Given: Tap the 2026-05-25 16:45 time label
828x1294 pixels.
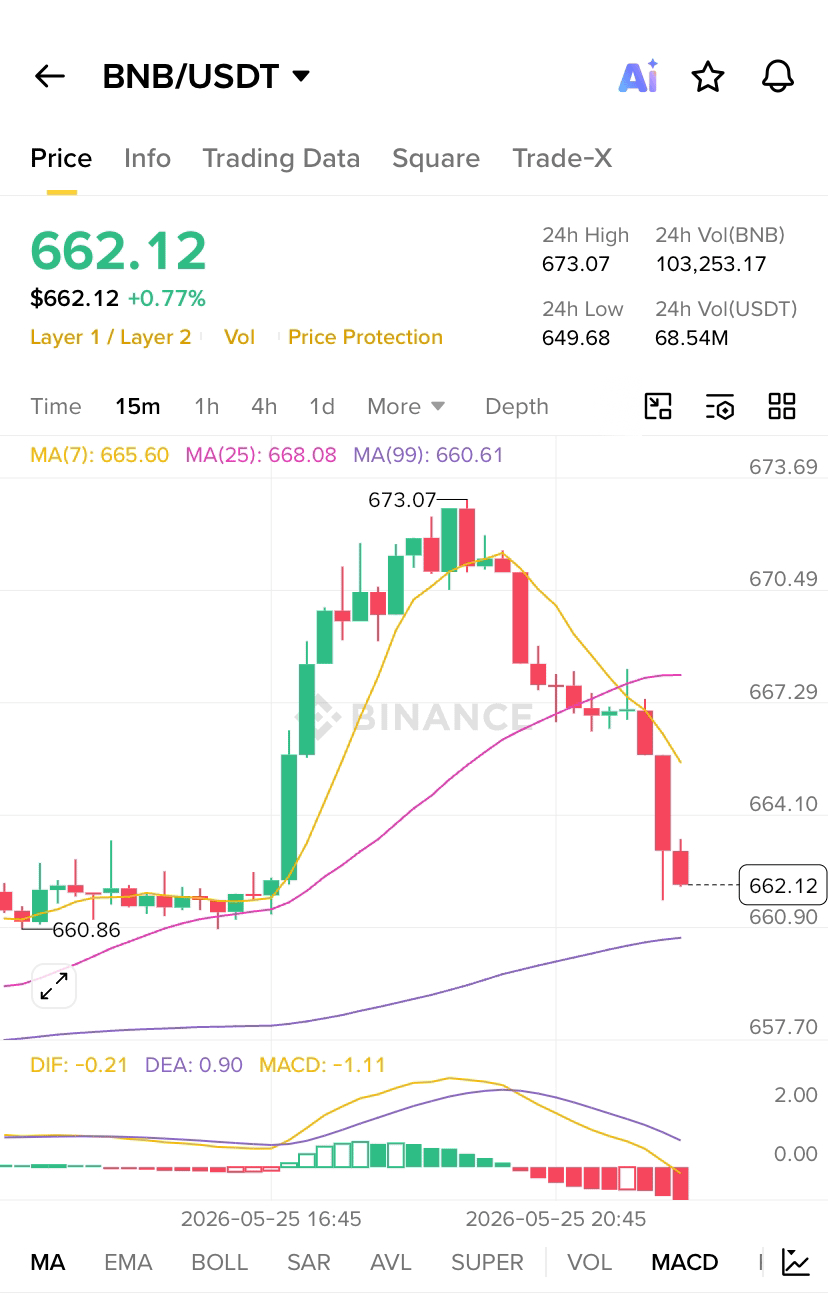Looking at the screenshot, I should 271,1219.
